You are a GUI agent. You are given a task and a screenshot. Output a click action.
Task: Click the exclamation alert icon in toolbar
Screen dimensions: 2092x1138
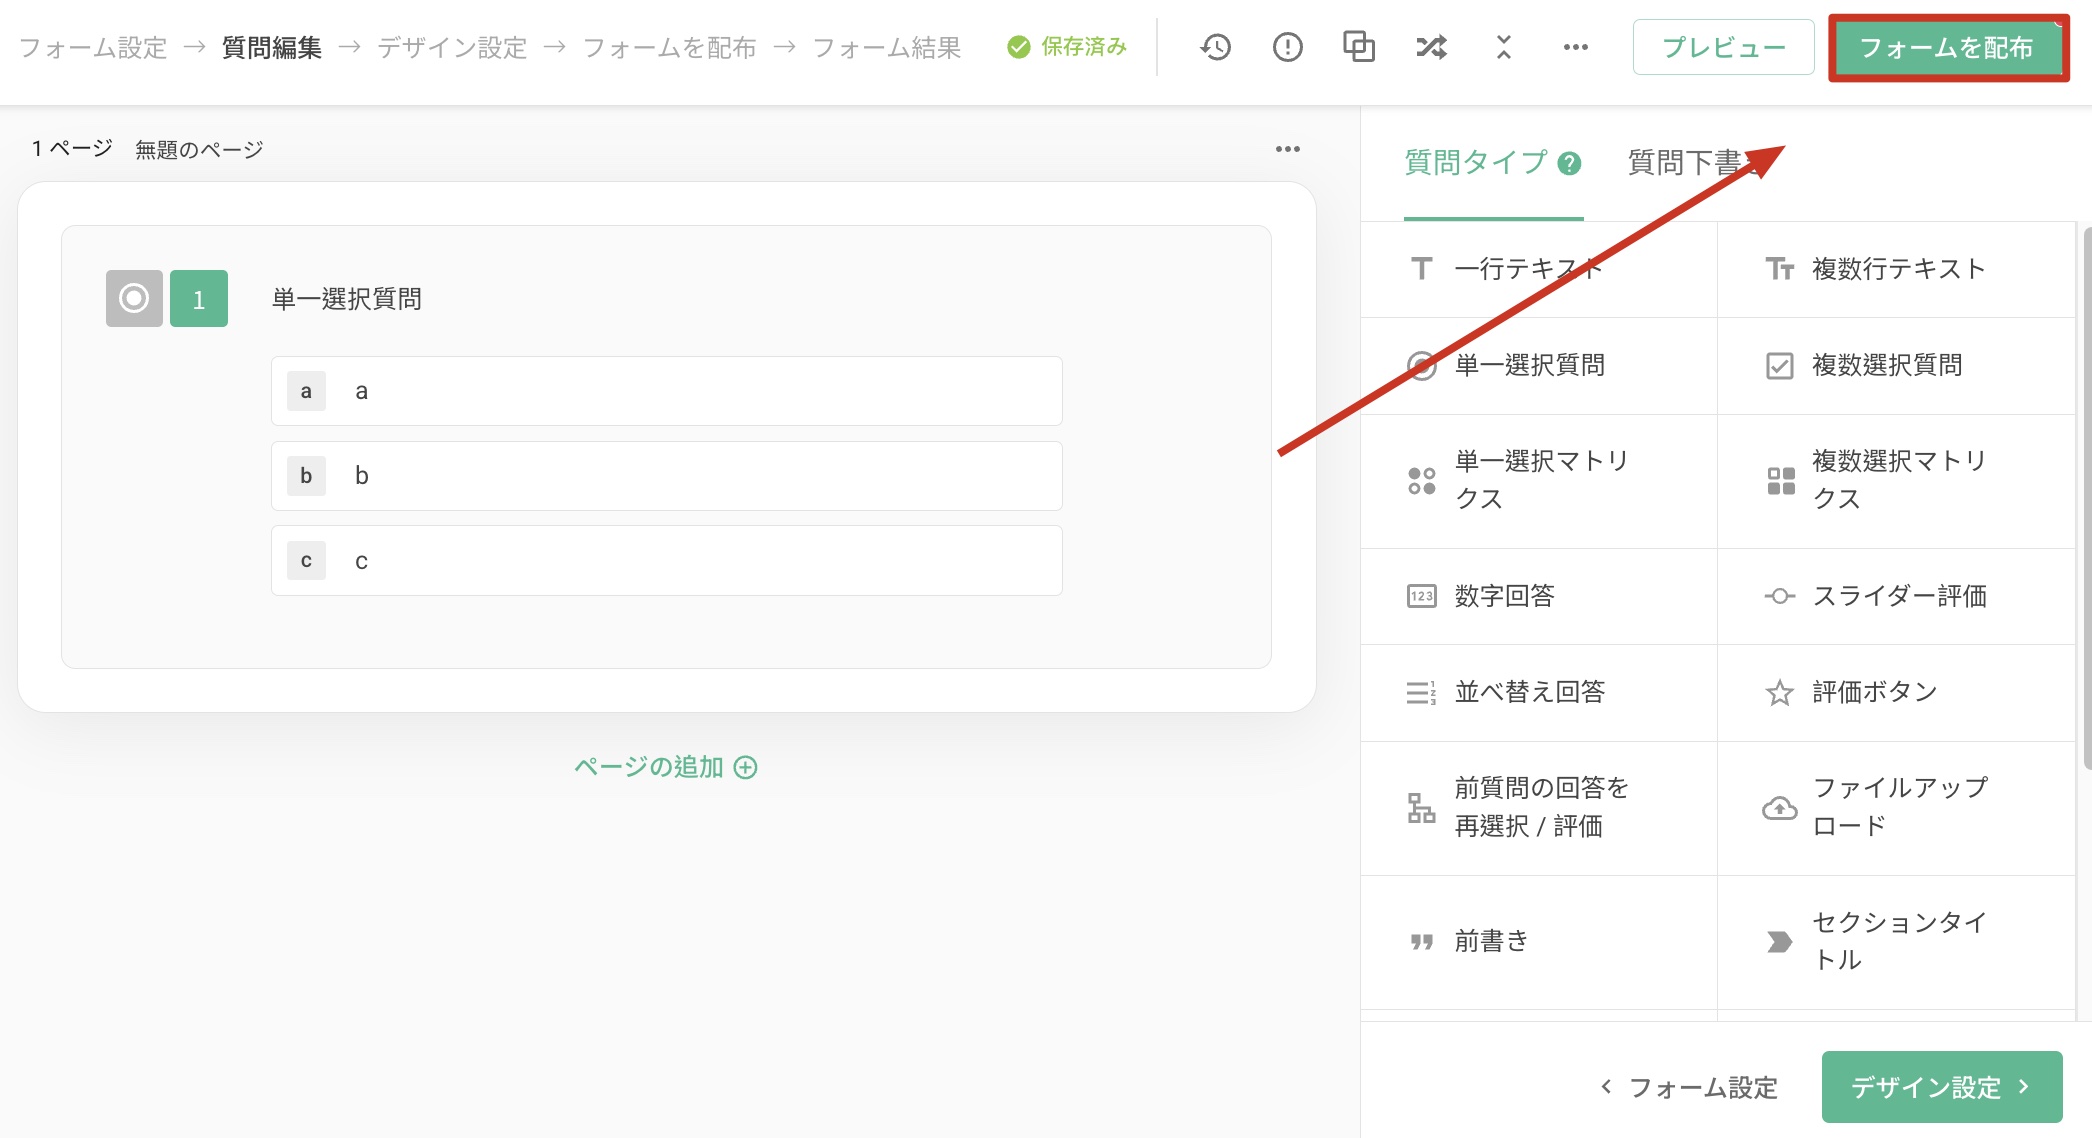pyautogui.click(x=1287, y=47)
